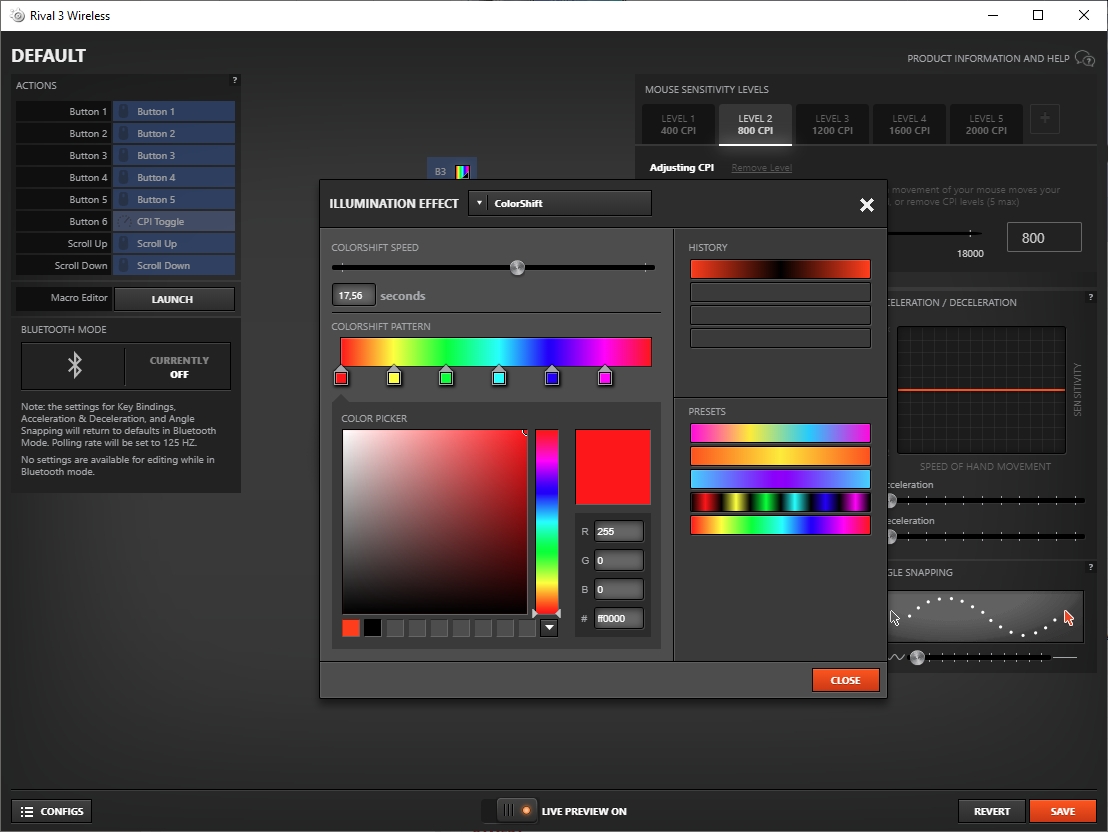Click the Remove Level link
This screenshot has width=1108, height=832.
[x=761, y=168]
